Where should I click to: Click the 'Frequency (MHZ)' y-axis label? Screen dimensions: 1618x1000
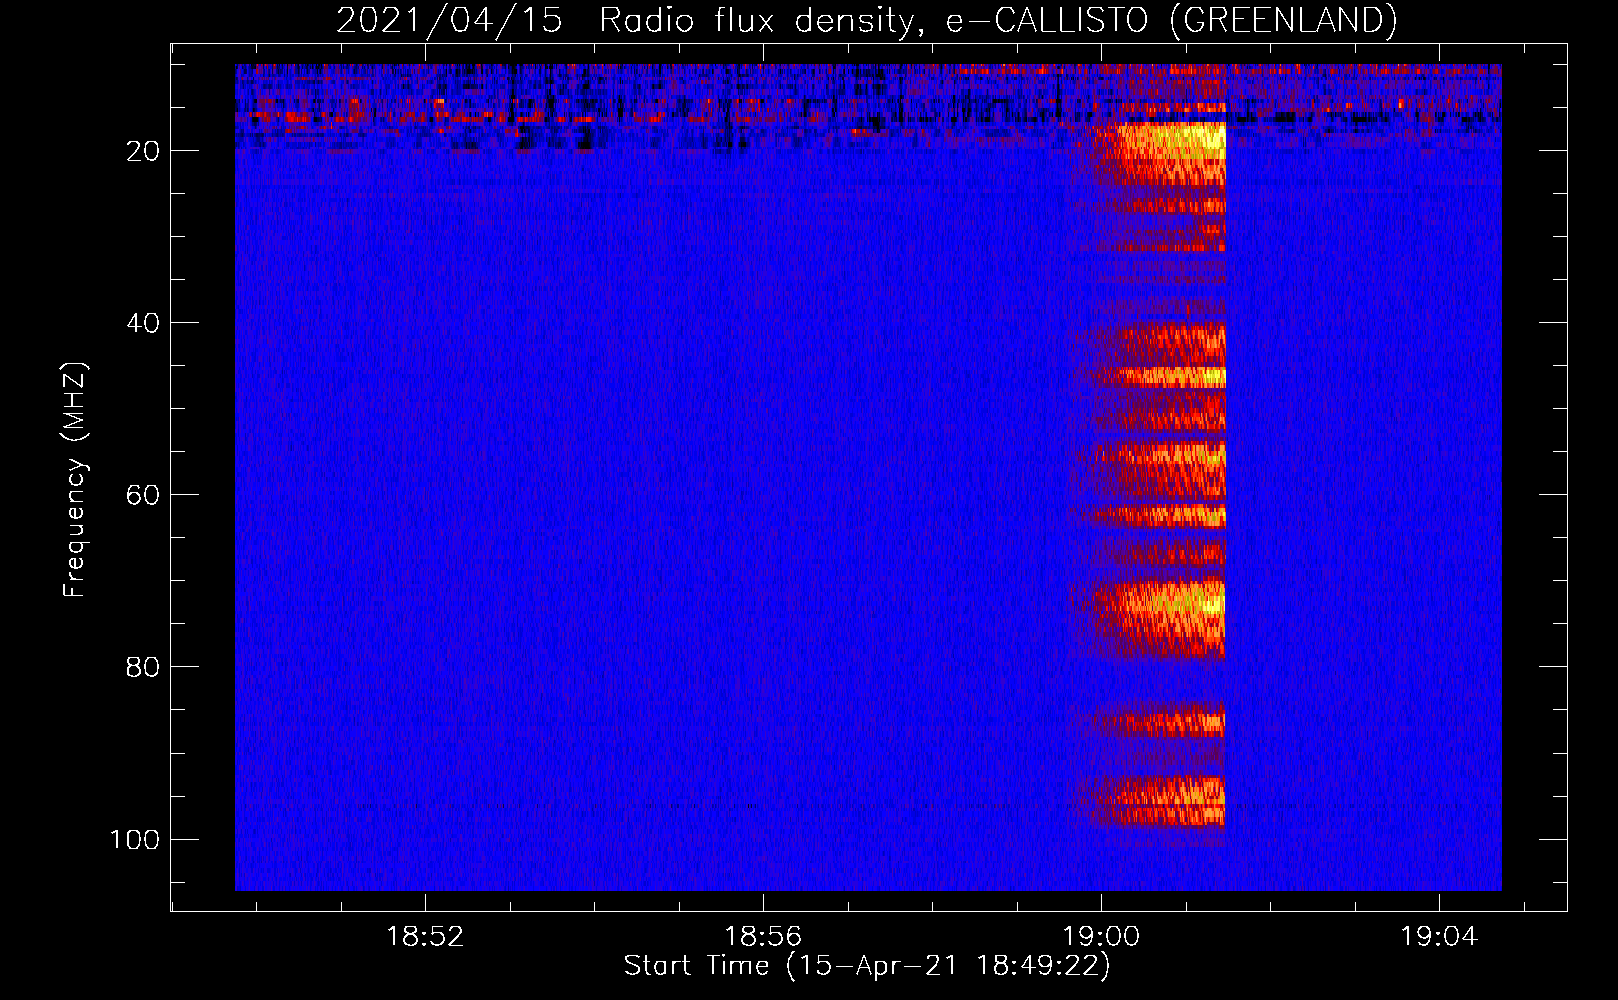[x=75, y=479]
